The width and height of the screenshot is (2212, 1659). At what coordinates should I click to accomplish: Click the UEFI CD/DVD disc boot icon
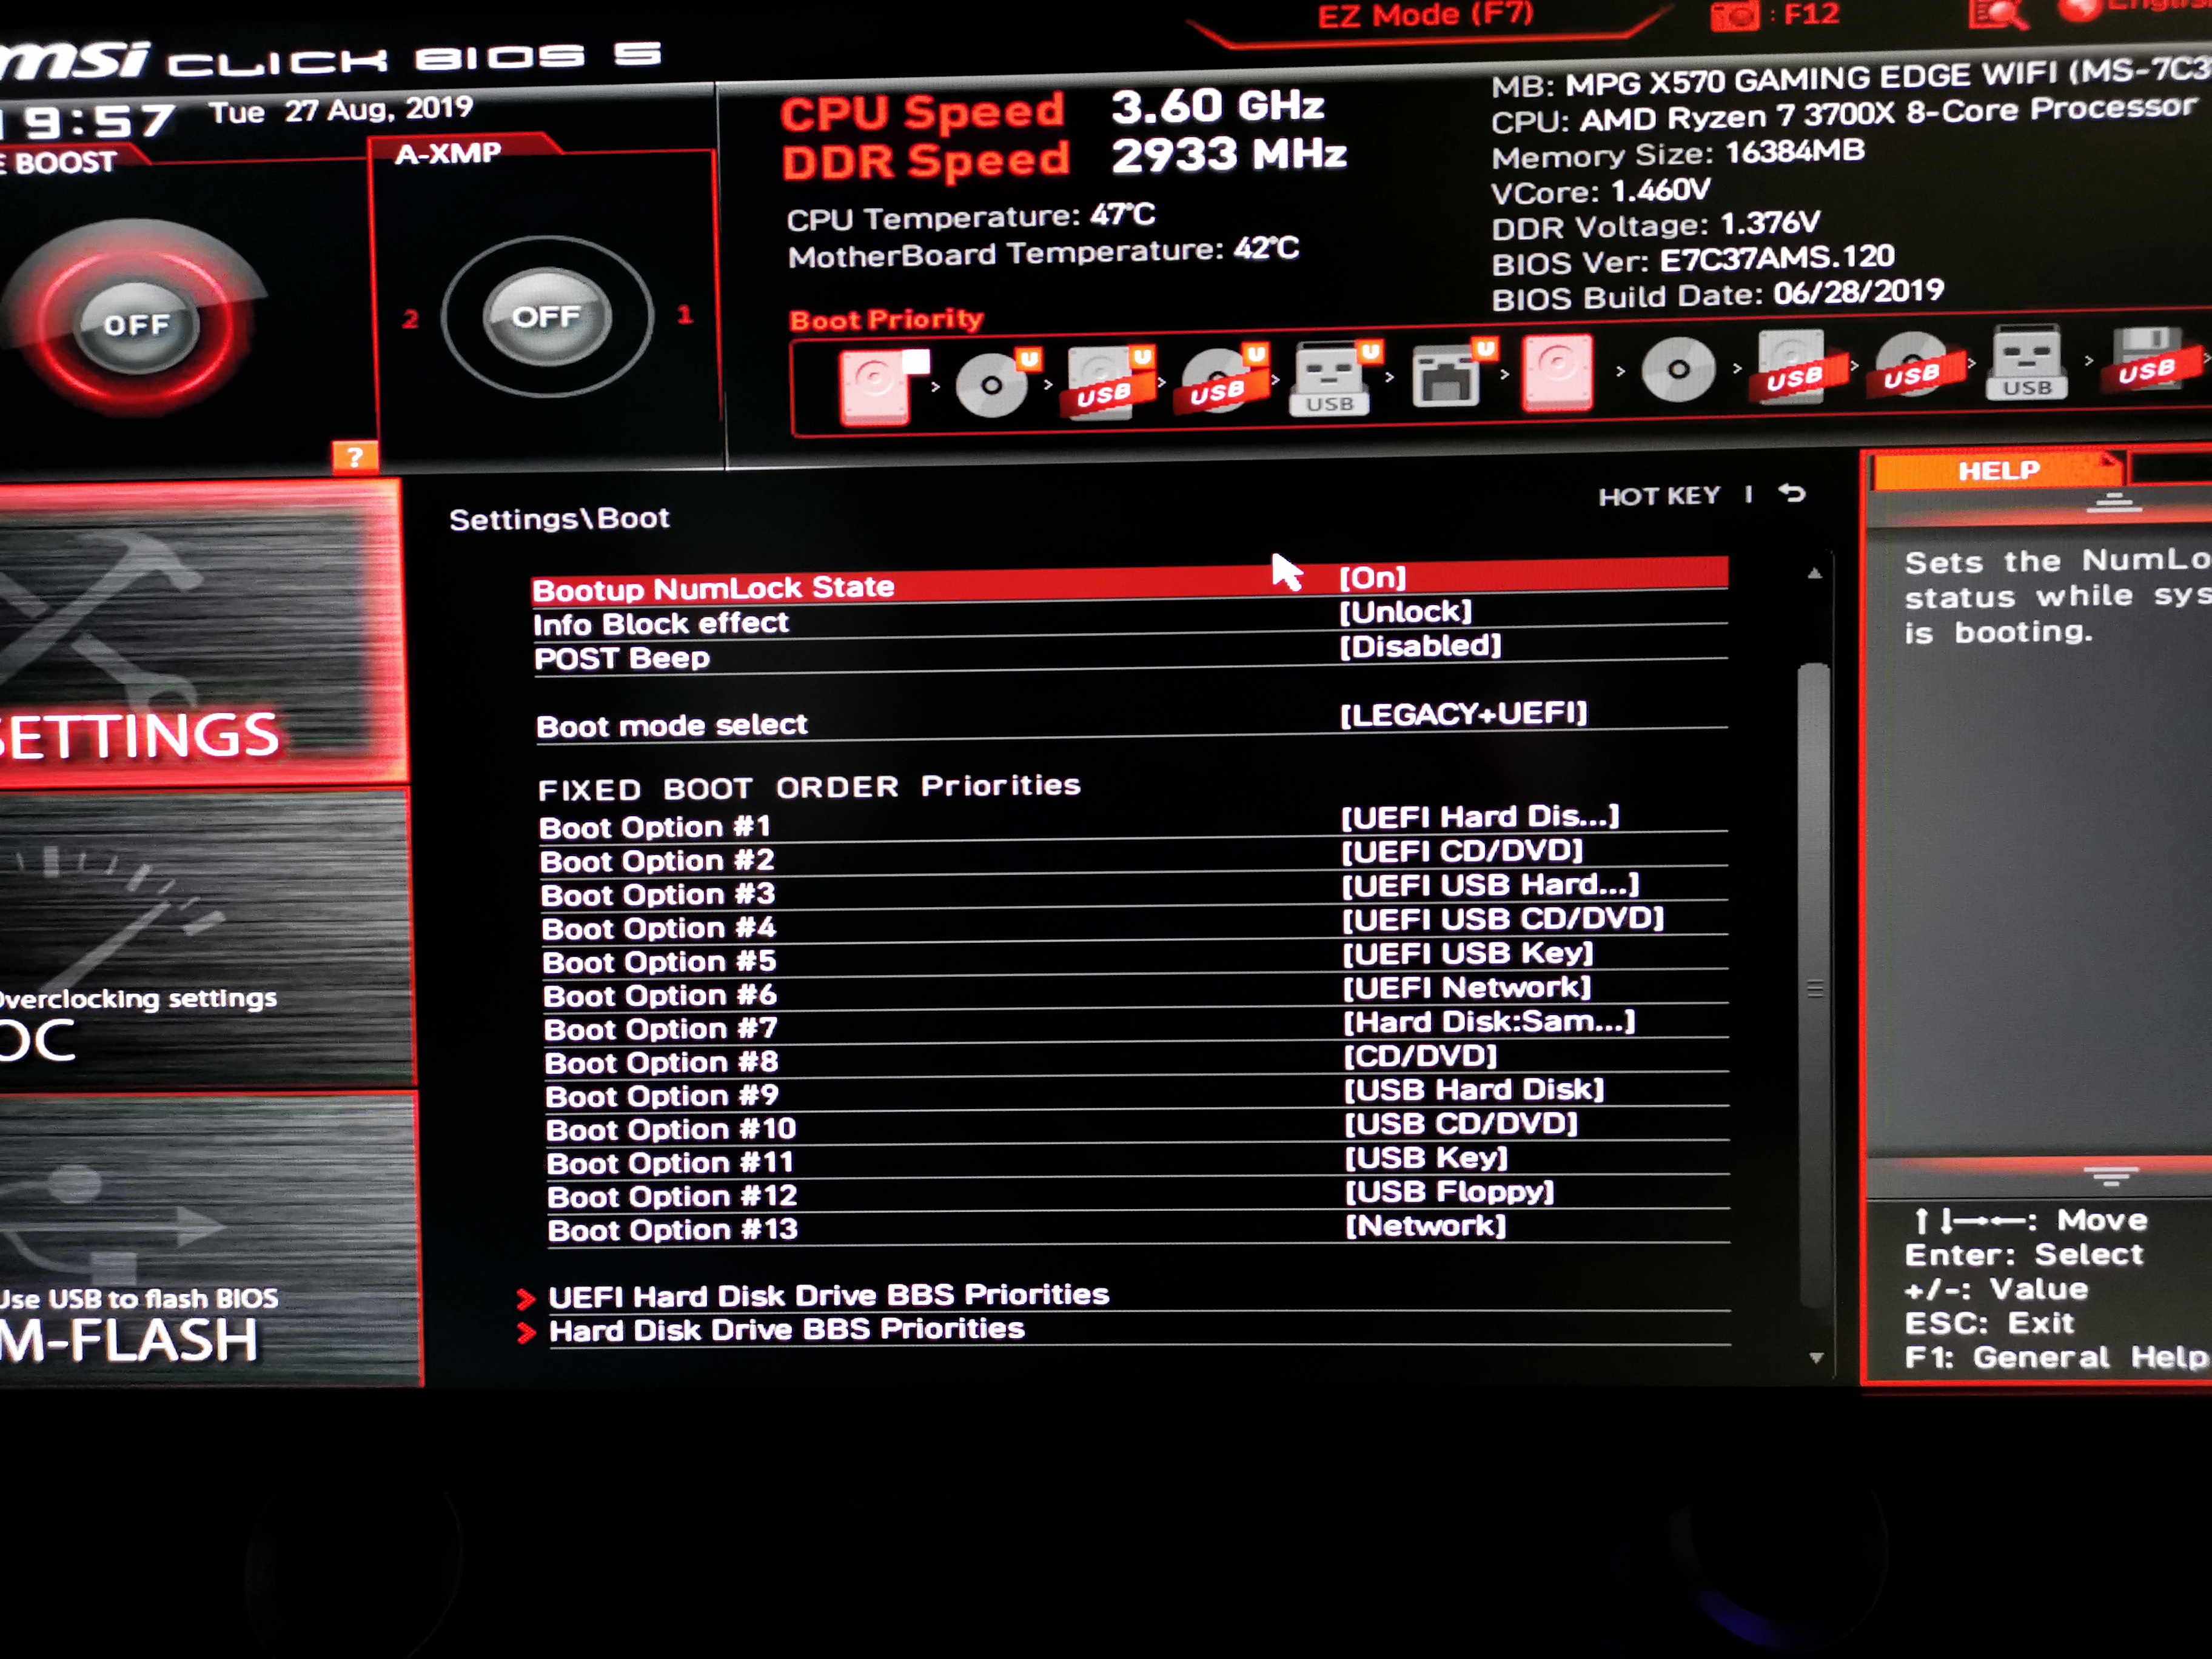tap(993, 384)
